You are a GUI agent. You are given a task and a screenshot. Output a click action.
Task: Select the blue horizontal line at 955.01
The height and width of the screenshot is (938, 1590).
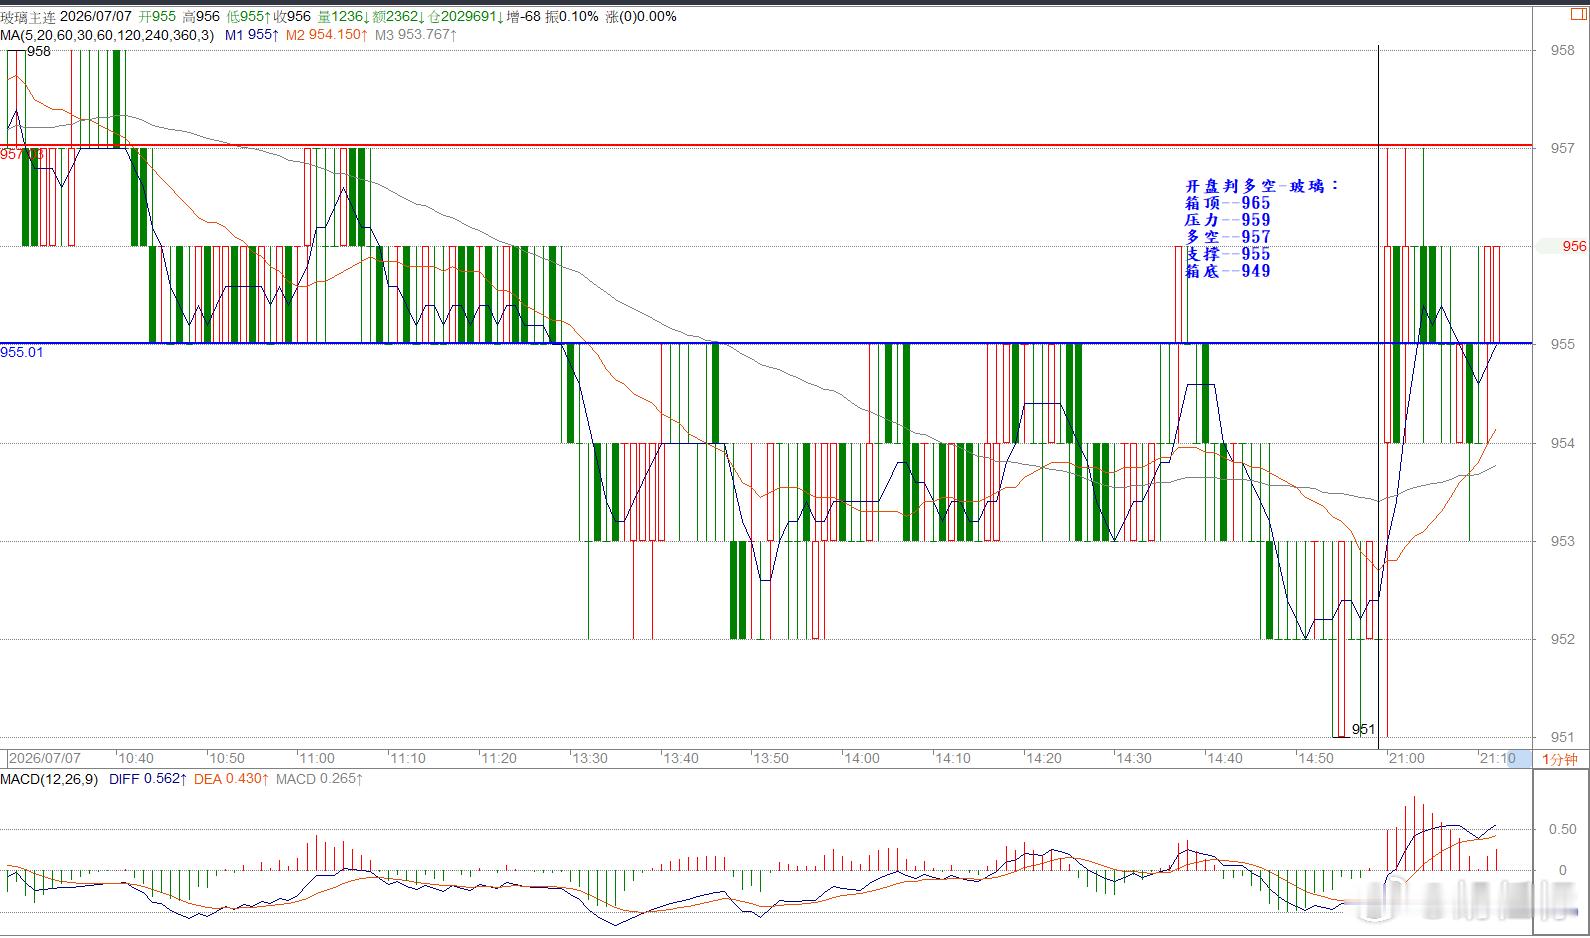click(x=766, y=343)
